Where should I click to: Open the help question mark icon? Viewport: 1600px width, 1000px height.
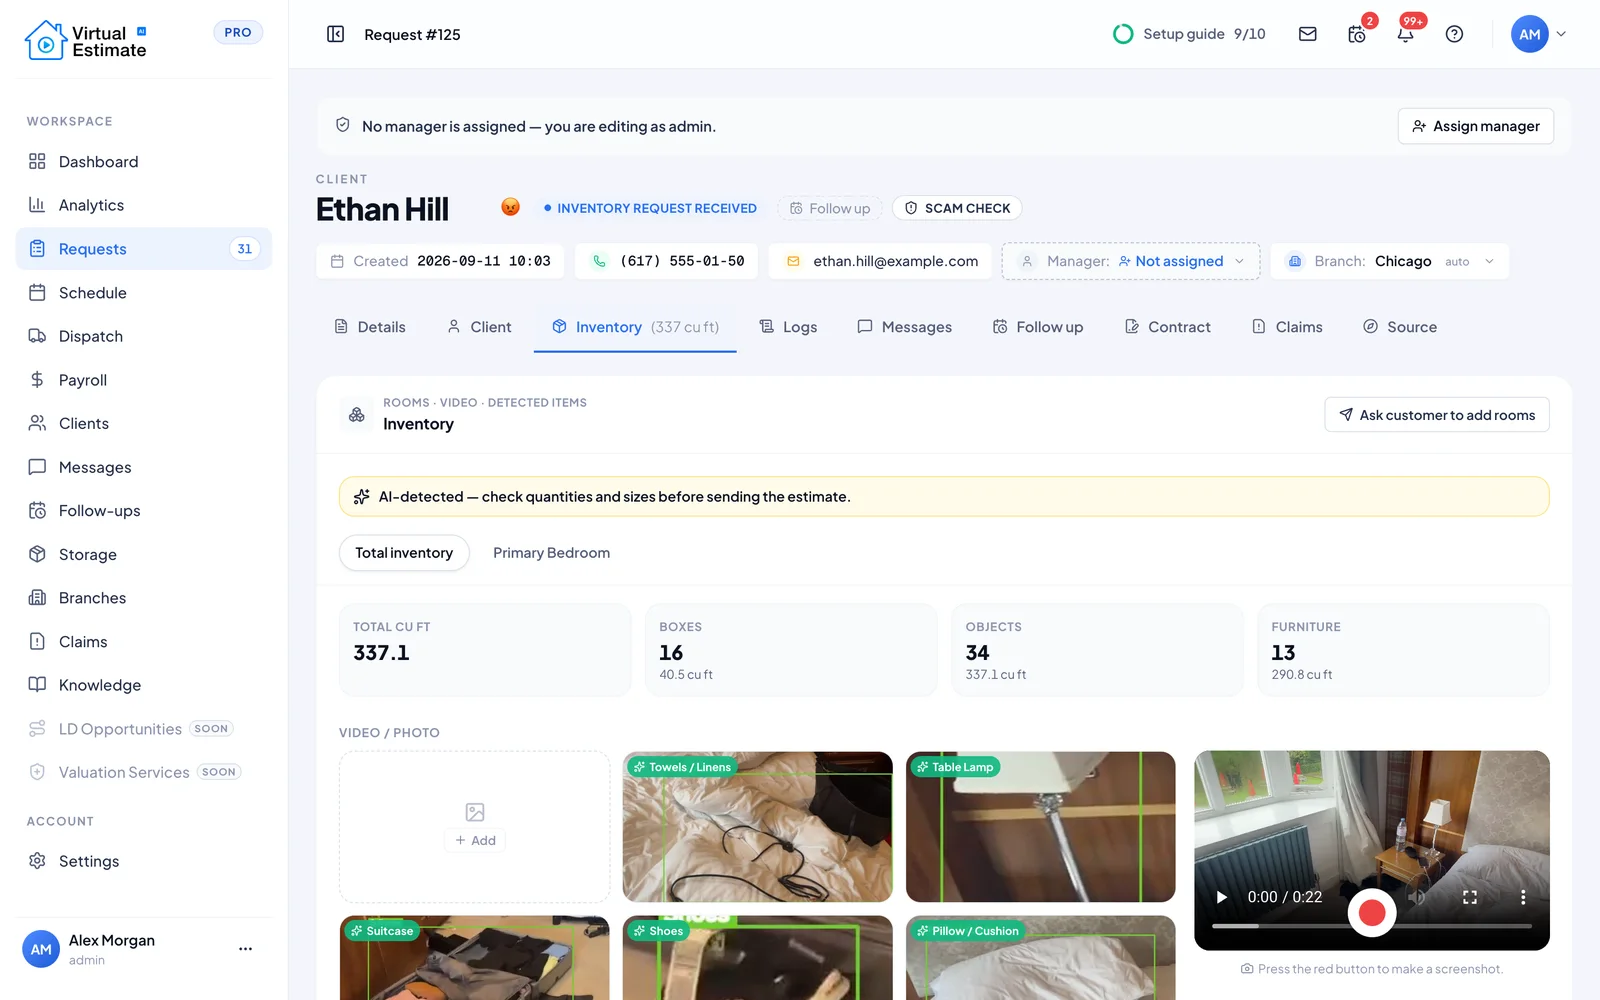pyautogui.click(x=1454, y=34)
